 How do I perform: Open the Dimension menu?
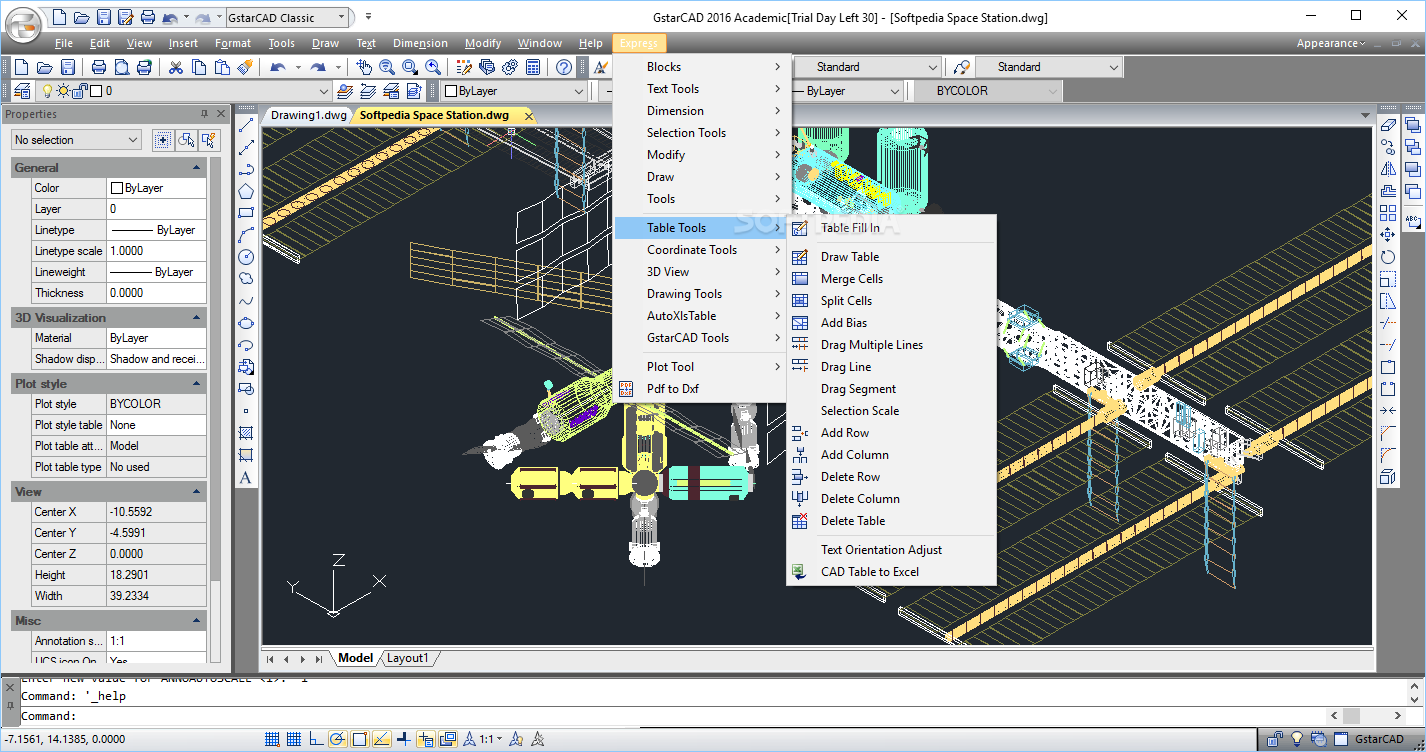pyautogui.click(x=420, y=43)
